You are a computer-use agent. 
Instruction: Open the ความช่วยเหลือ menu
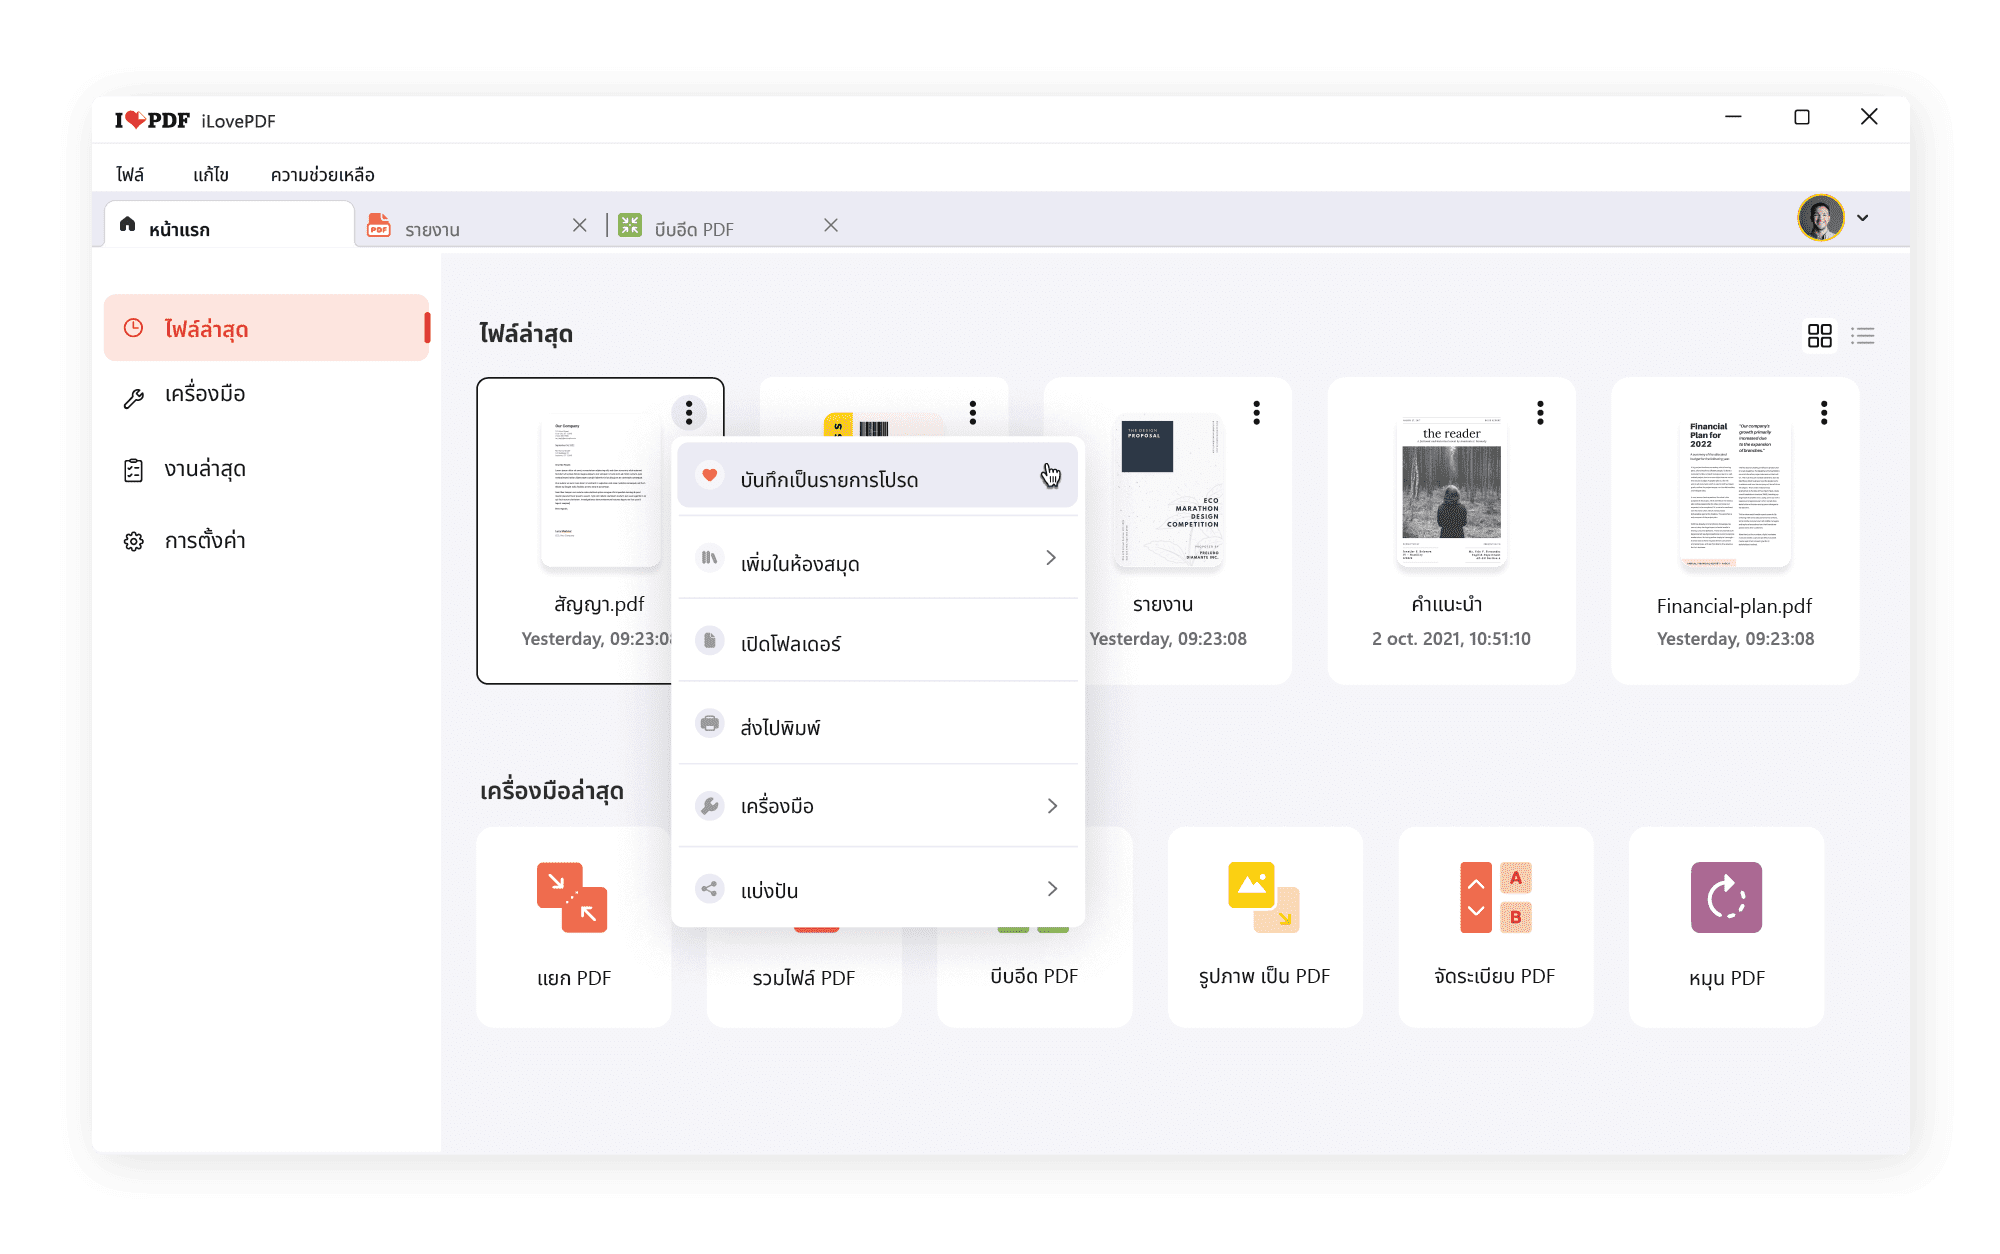[x=322, y=175]
